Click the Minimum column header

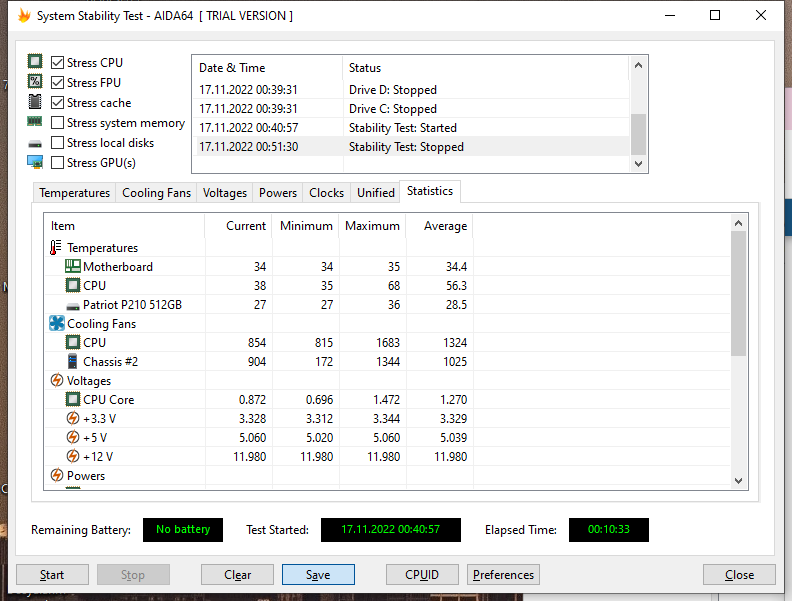pyautogui.click(x=306, y=226)
